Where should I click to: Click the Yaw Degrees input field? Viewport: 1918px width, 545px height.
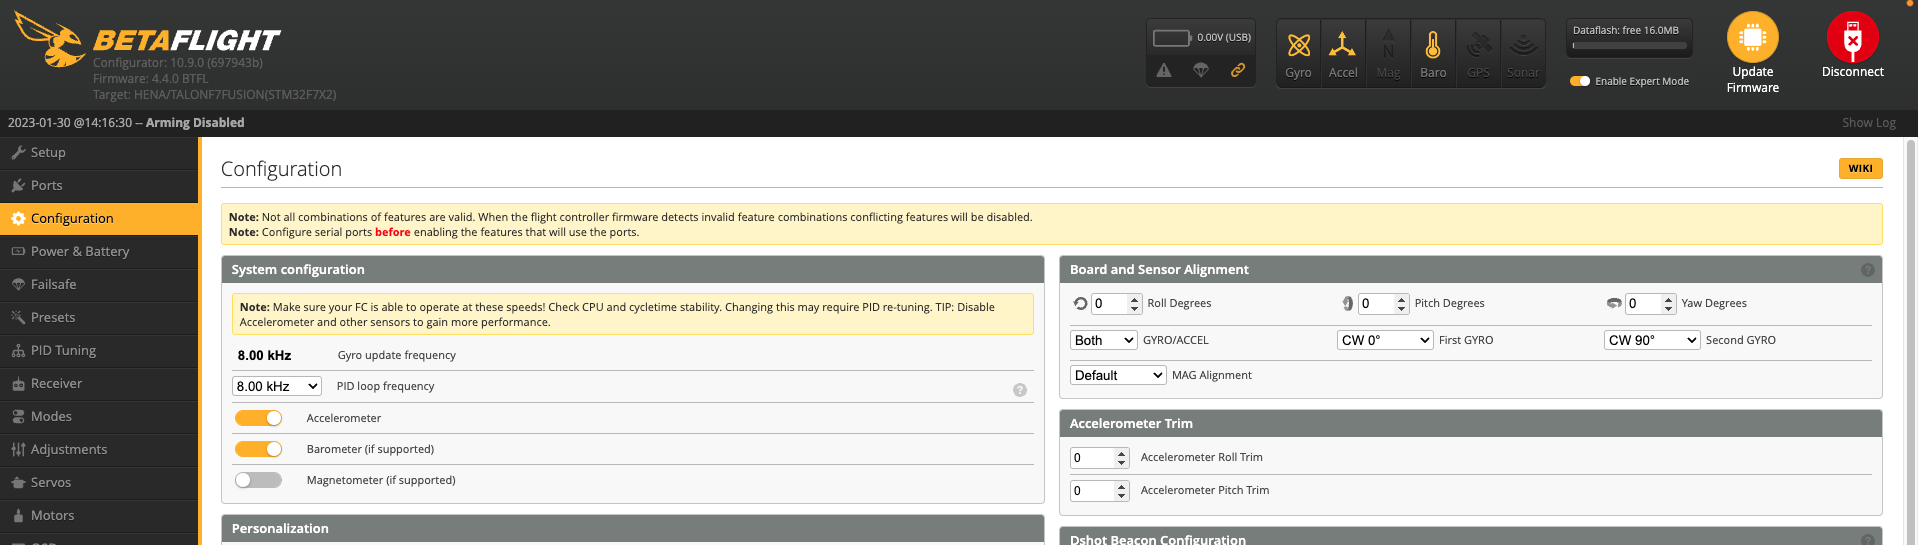1650,303
